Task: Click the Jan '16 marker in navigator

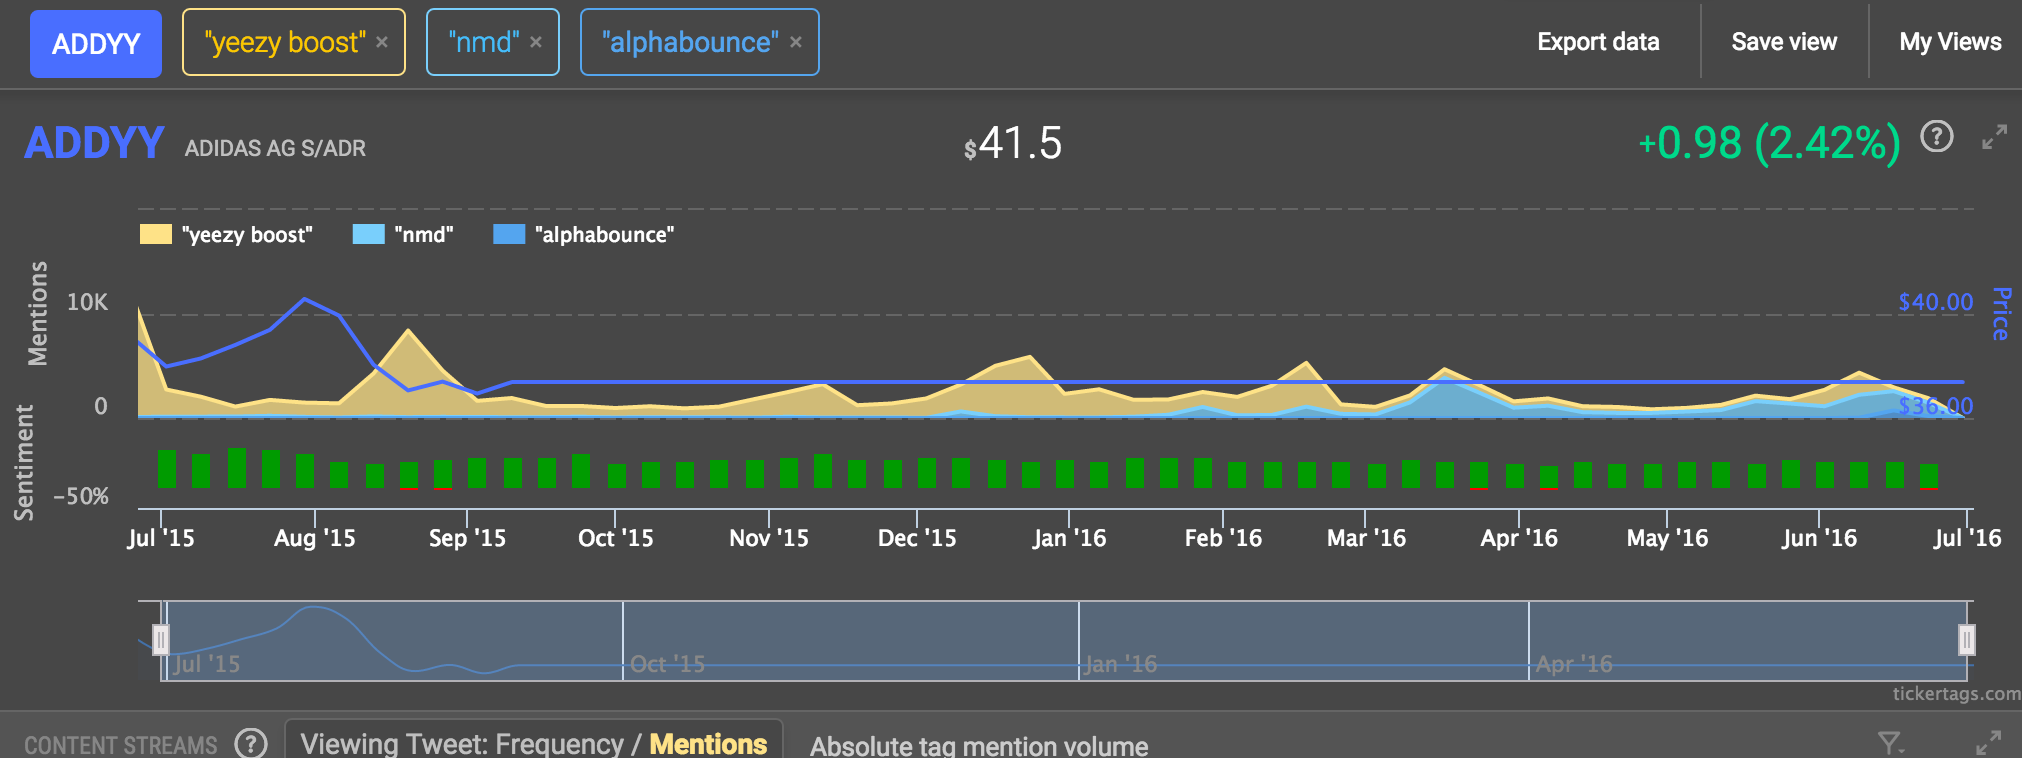Action: [1121, 664]
